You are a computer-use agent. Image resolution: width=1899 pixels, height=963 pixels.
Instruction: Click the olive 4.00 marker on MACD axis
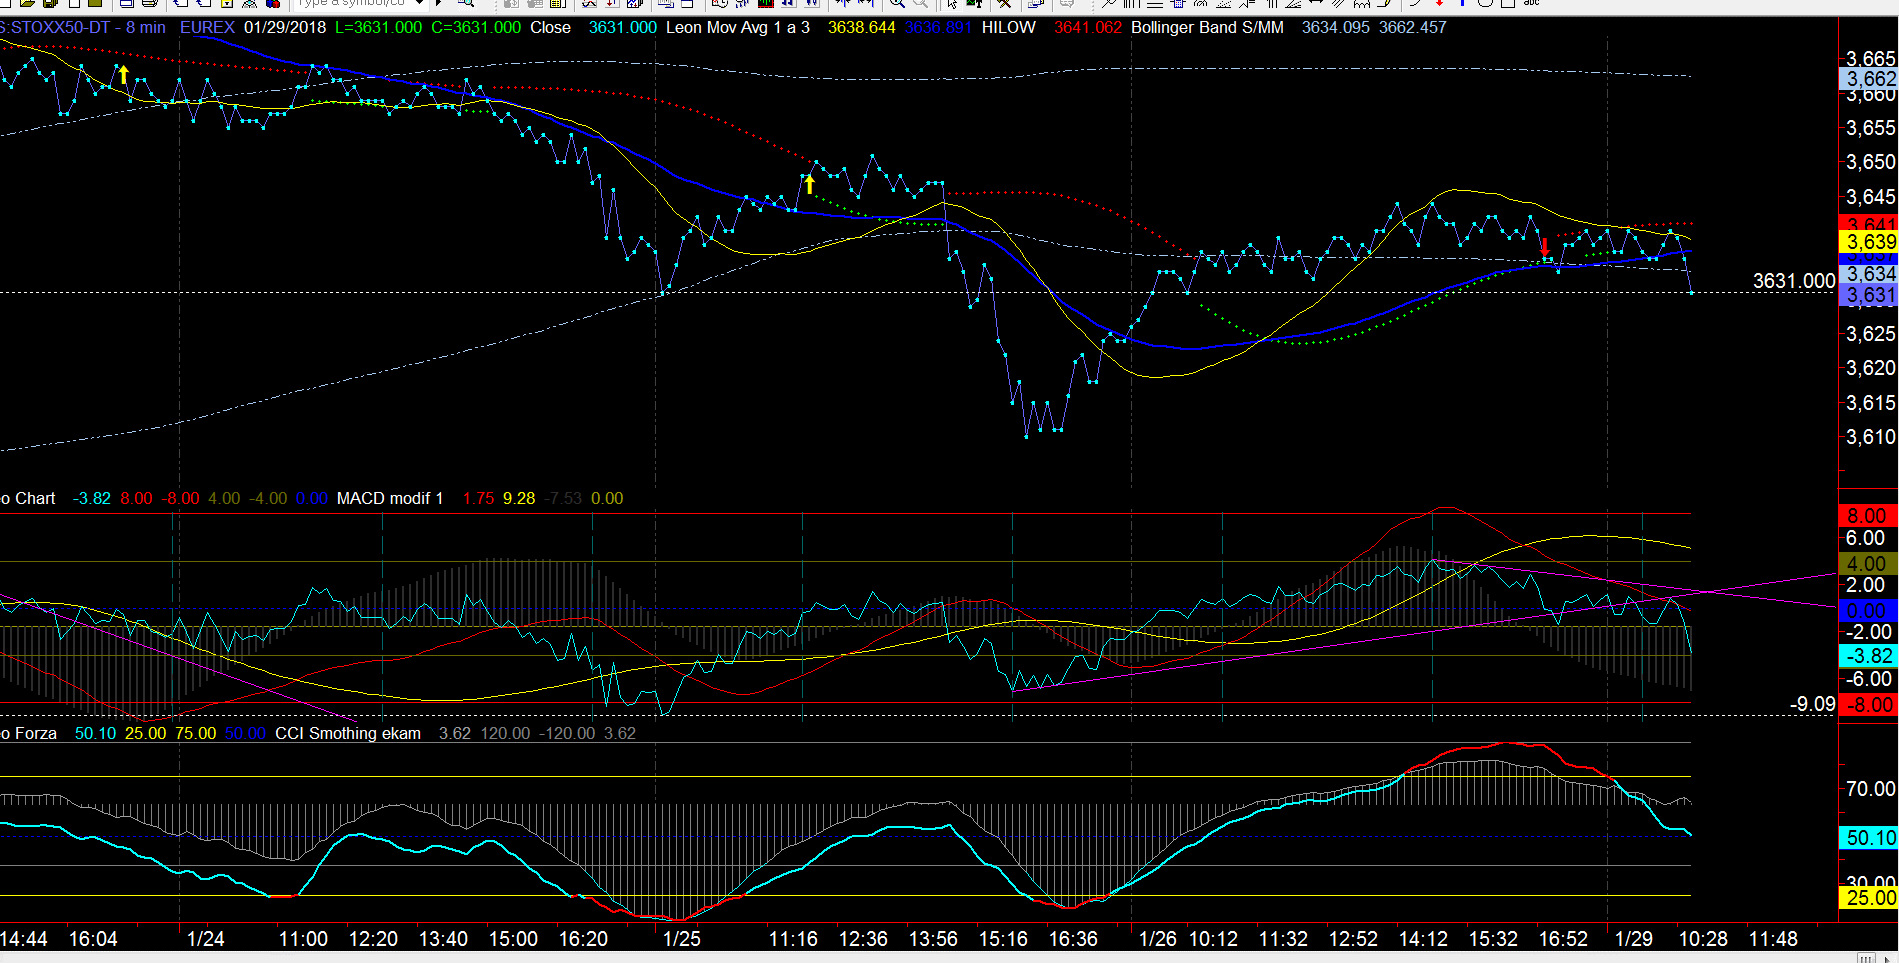[1867, 564]
